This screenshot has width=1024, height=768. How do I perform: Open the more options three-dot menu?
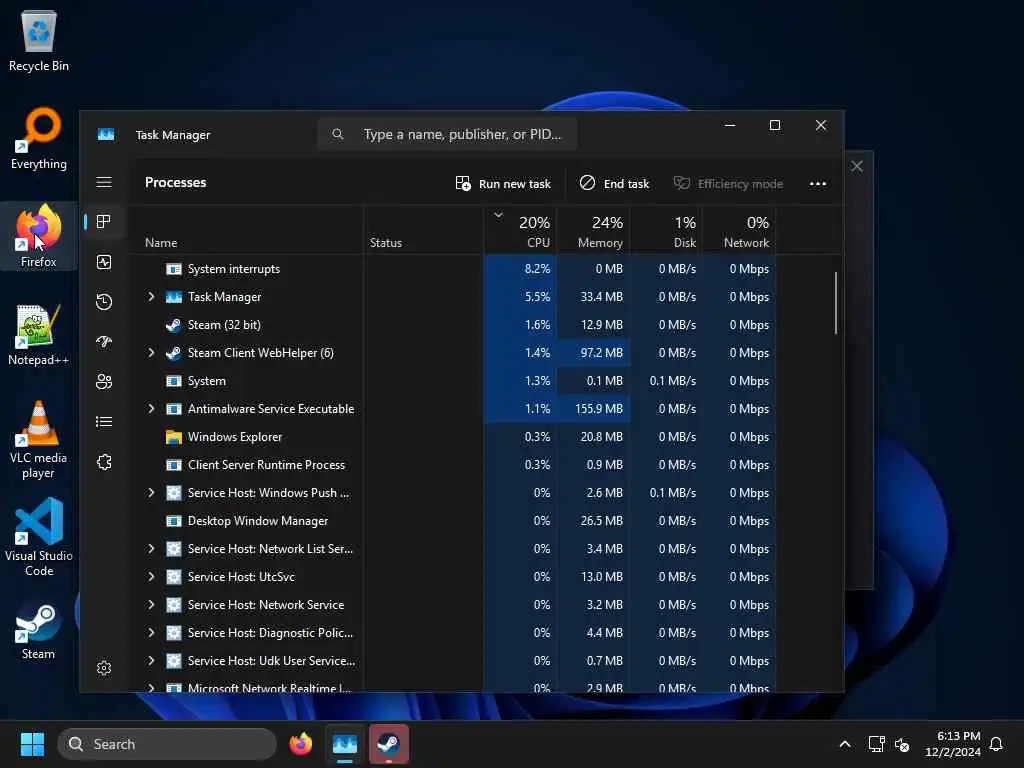[x=818, y=184]
